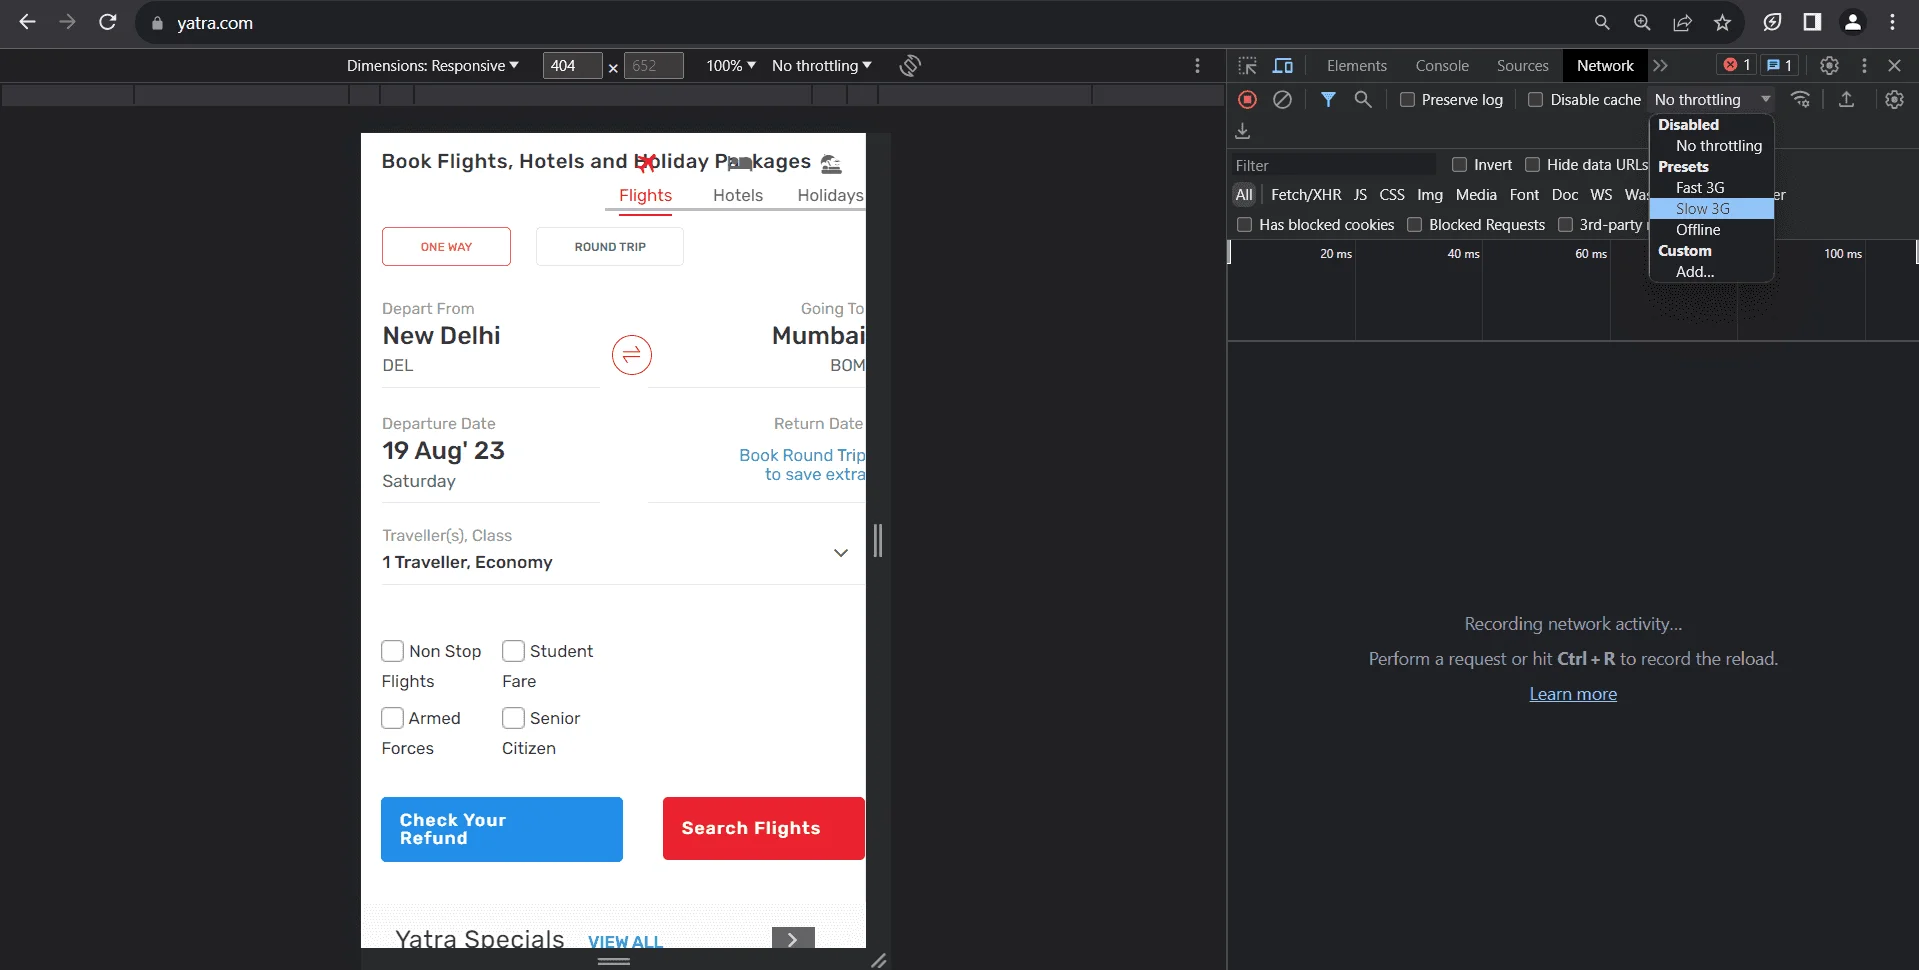
Task: Check the 3rd-party requests checkbox
Action: pos(1565,225)
